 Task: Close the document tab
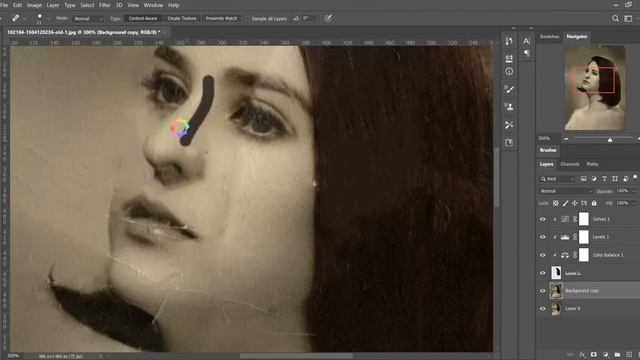click(165, 32)
